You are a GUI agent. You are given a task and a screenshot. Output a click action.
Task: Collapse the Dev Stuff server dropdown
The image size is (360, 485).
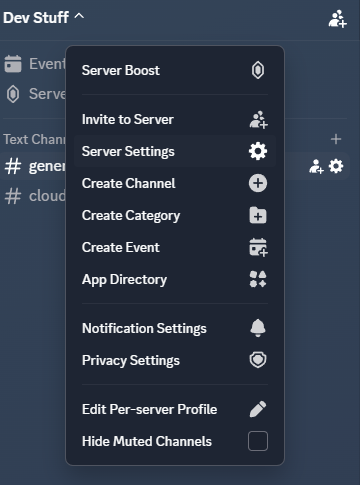pyautogui.click(x=79, y=16)
